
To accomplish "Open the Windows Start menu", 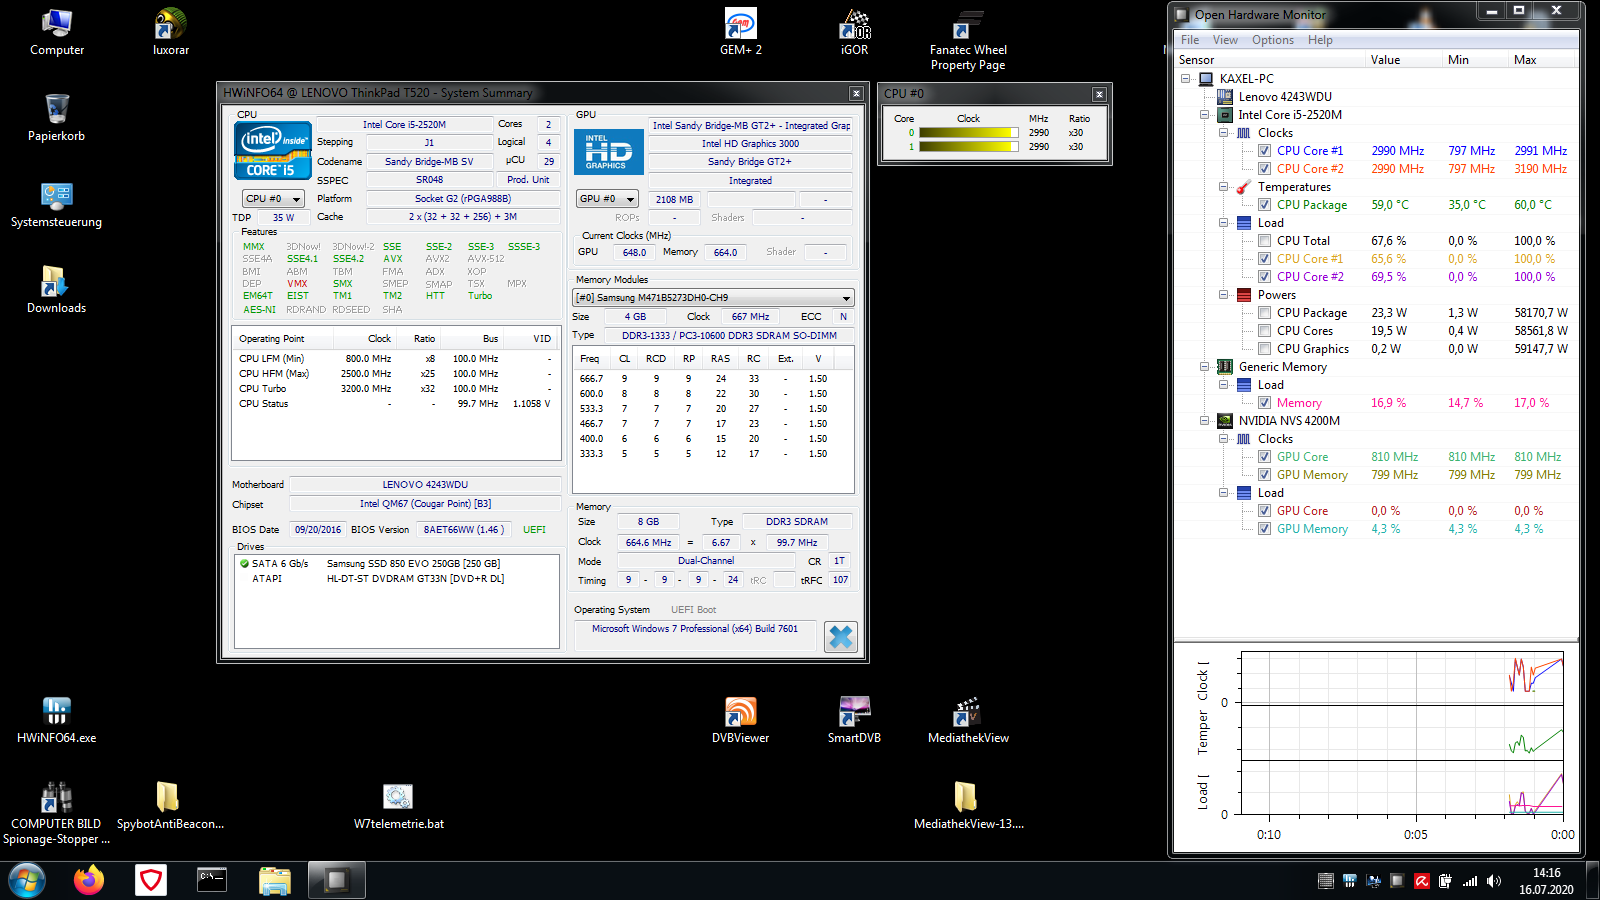I will [27, 880].
